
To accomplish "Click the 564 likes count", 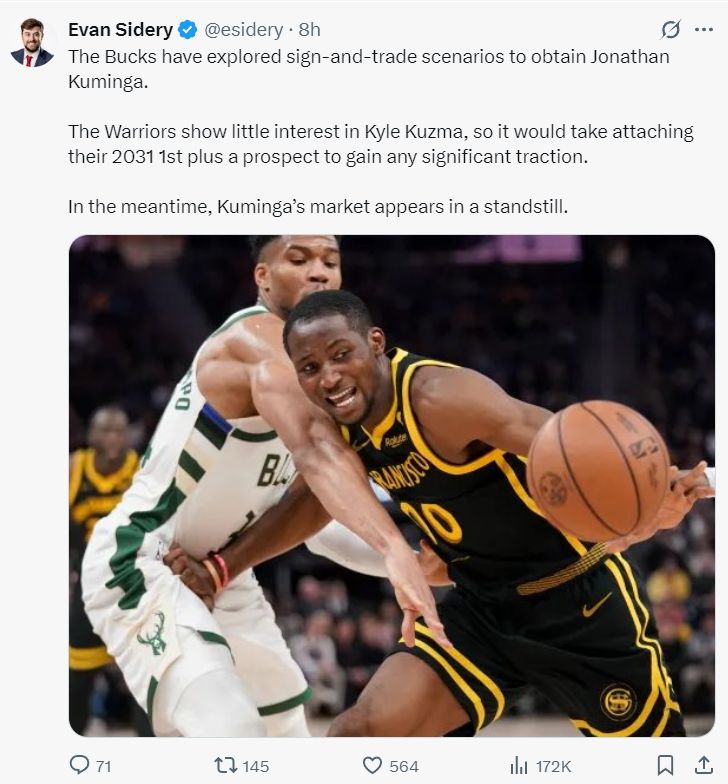I will click(404, 766).
